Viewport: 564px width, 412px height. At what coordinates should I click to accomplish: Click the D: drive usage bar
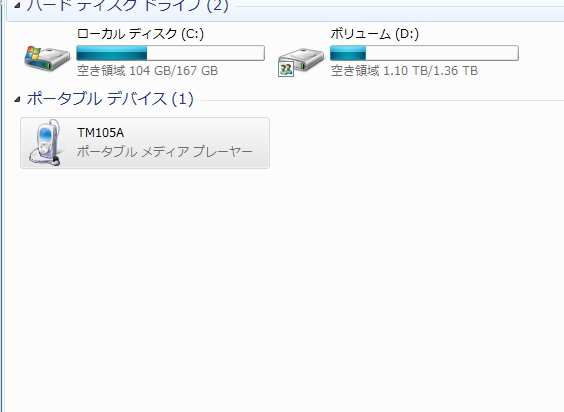click(424, 53)
